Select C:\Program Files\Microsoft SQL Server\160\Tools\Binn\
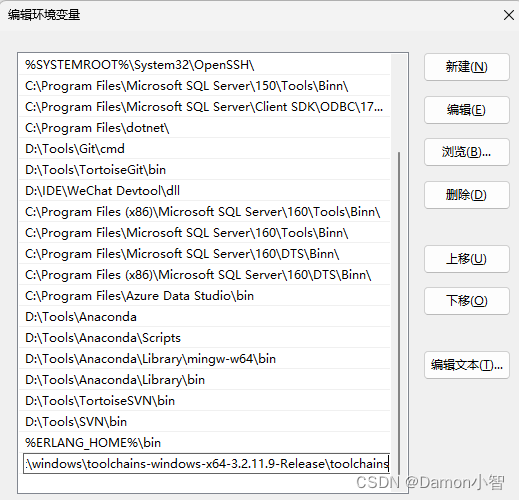The image size is (519, 500). (204, 233)
